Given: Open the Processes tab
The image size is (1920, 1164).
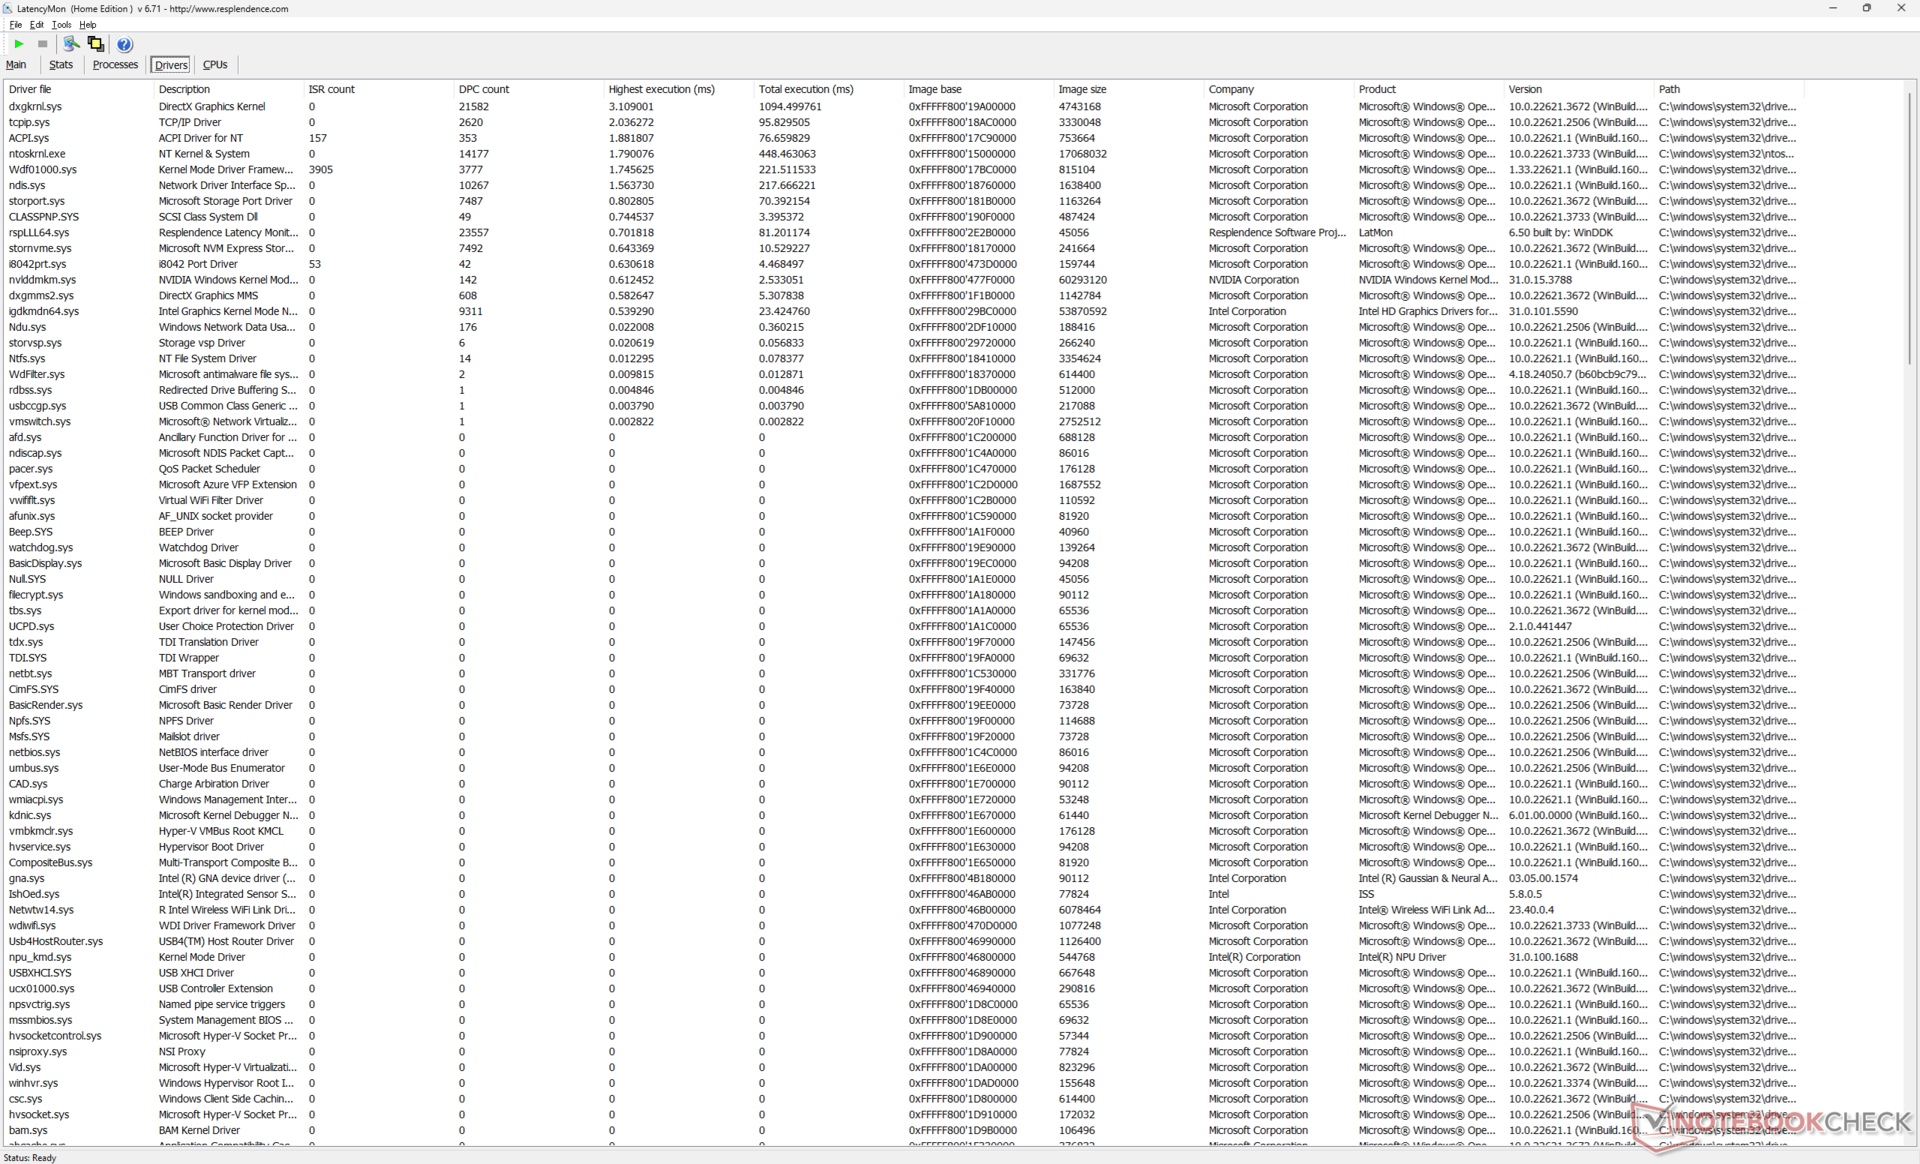Looking at the screenshot, I should tap(115, 65).
